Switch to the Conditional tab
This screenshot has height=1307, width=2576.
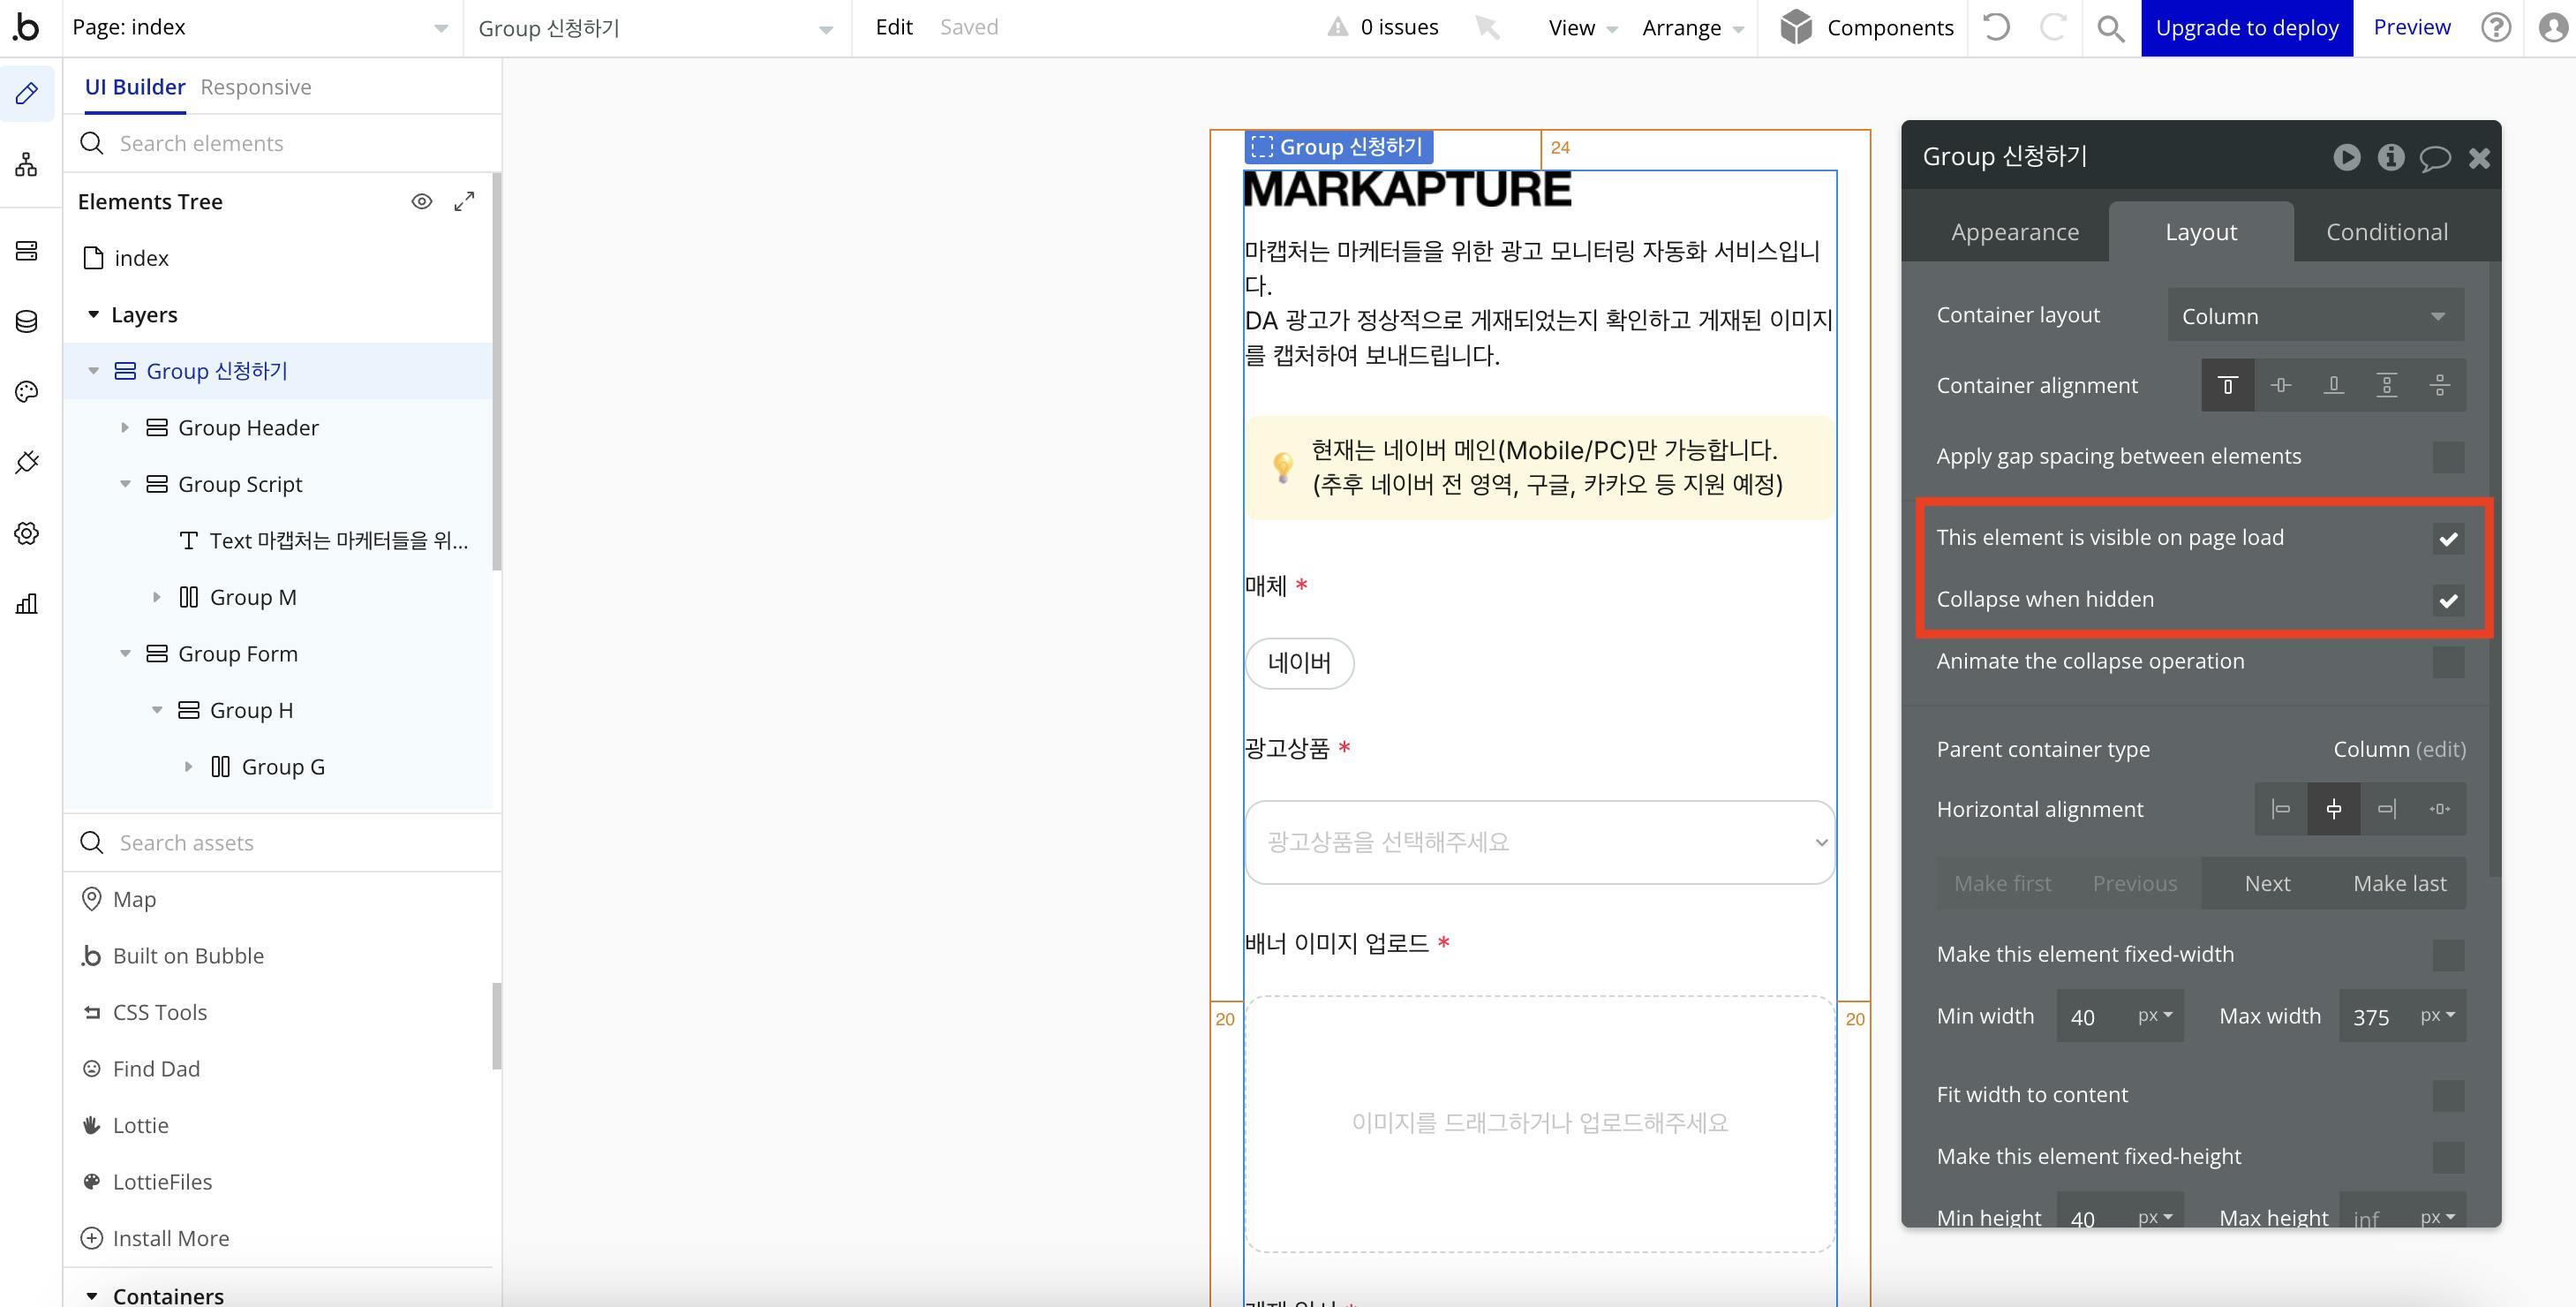pos(2386,232)
